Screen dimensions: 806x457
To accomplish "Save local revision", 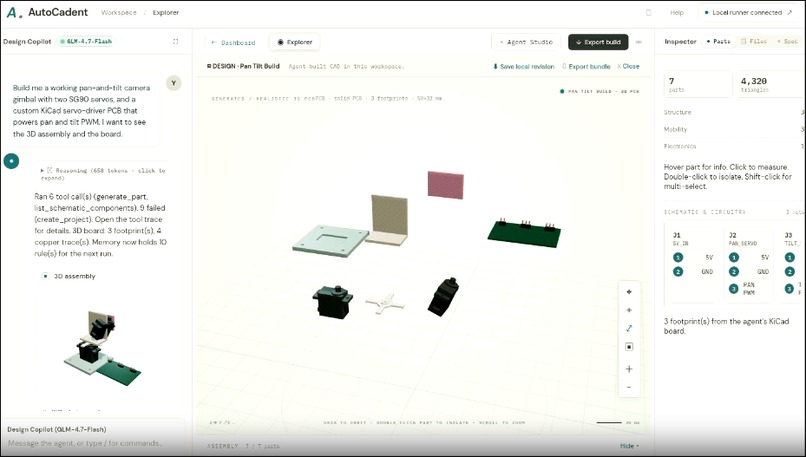I will coord(523,66).
